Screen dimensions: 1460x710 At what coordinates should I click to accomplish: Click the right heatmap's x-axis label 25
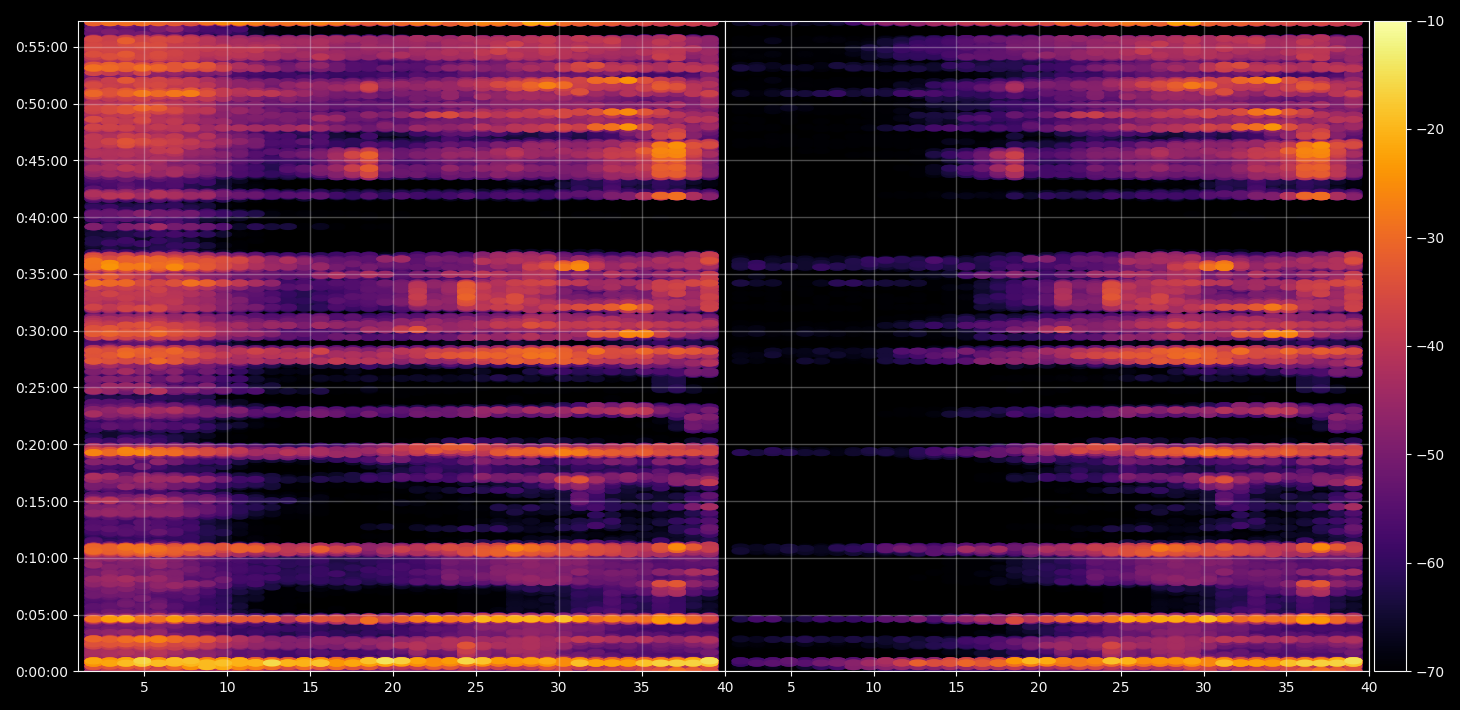[1121, 688]
